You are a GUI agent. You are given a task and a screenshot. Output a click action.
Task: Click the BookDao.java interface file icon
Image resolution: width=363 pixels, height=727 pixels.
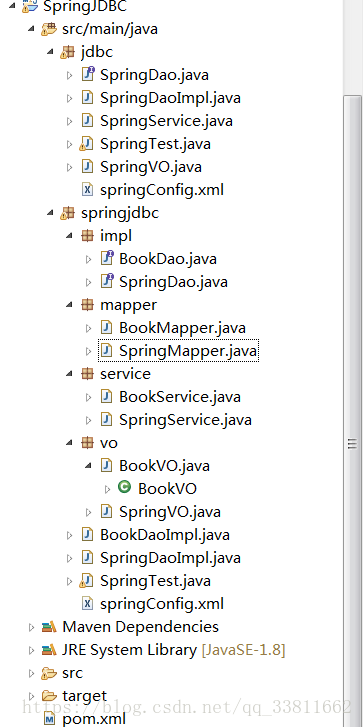click(107, 259)
